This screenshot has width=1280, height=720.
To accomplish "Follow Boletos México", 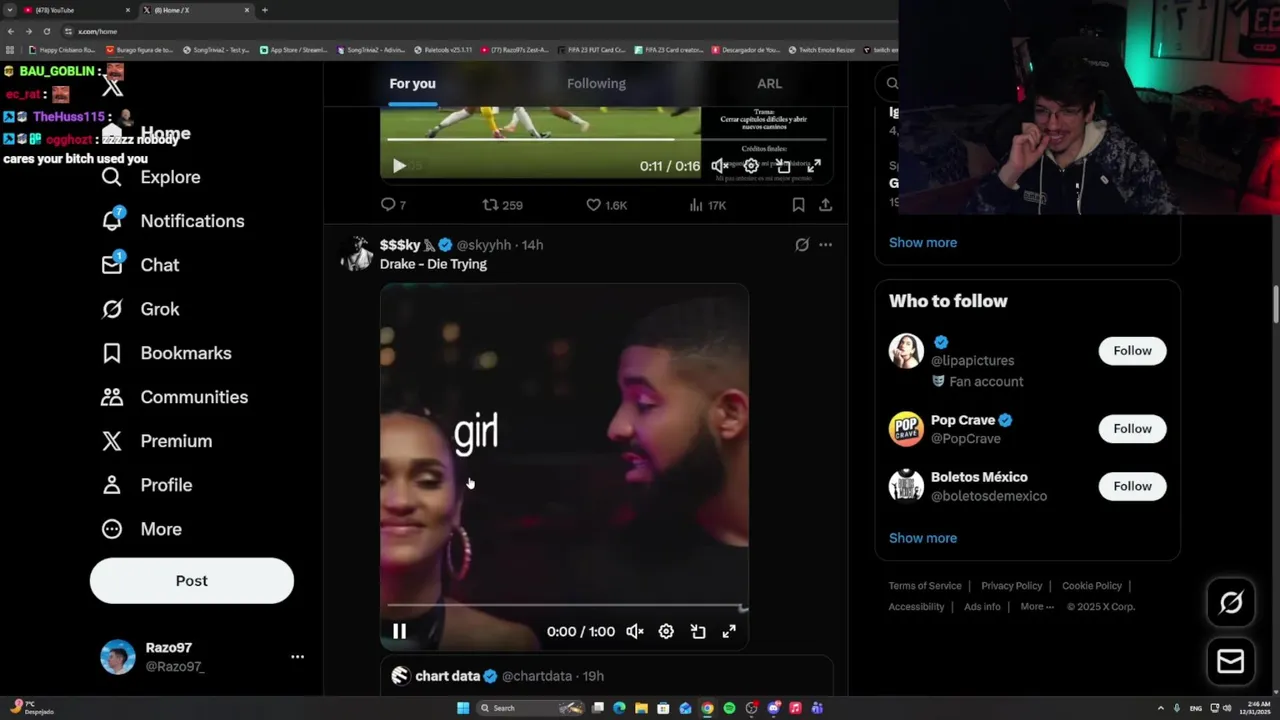I will point(1132,486).
